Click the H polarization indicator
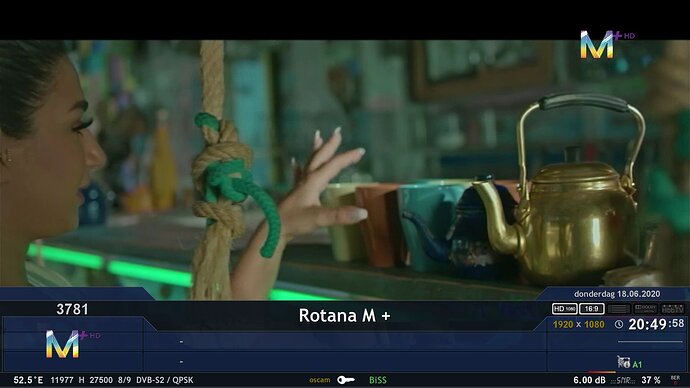Image resolution: width=690 pixels, height=388 pixels. click(x=81, y=380)
